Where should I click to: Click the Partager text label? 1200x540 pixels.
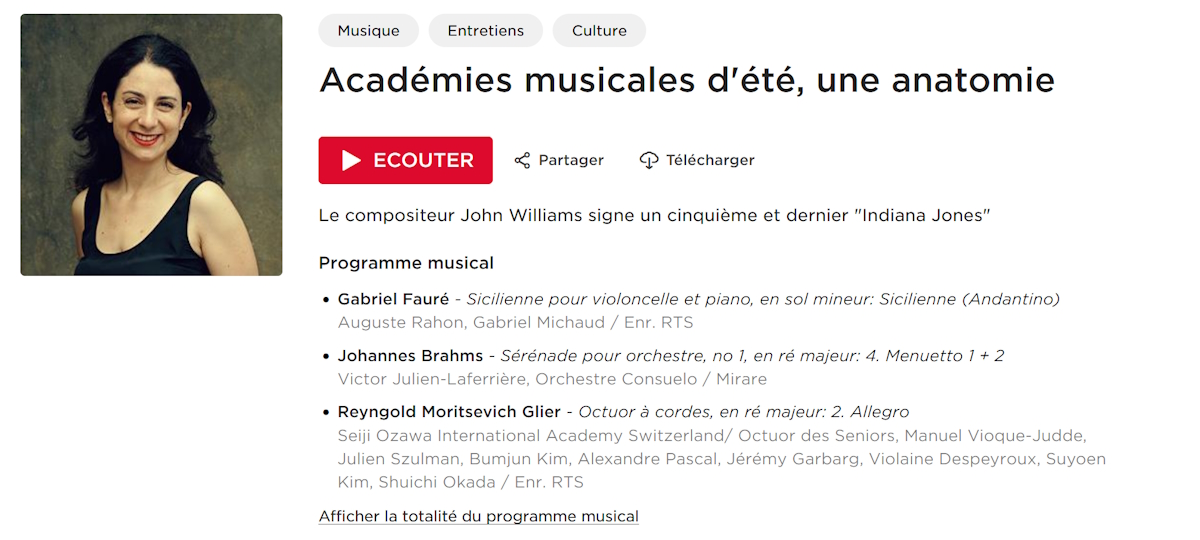coord(571,160)
